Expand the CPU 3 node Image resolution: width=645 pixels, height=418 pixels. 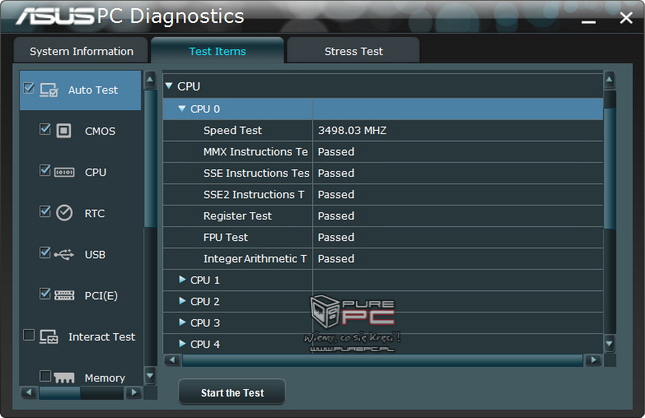[x=182, y=322]
